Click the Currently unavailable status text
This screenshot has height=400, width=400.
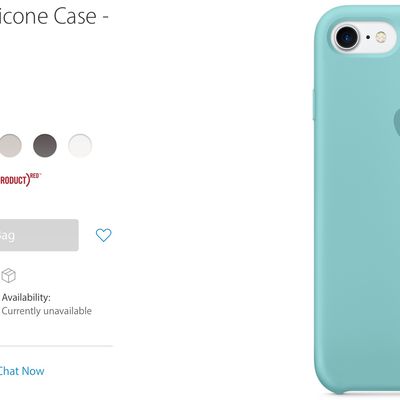point(47,311)
